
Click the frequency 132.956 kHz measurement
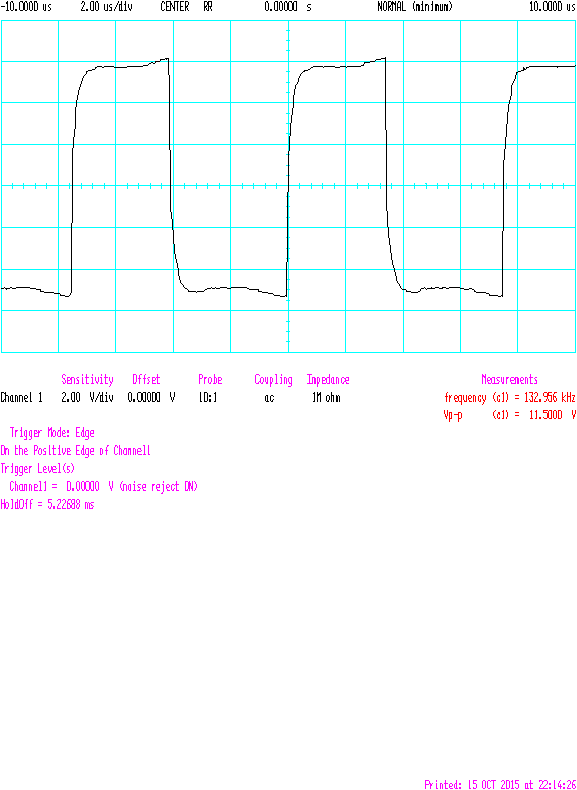point(510,398)
